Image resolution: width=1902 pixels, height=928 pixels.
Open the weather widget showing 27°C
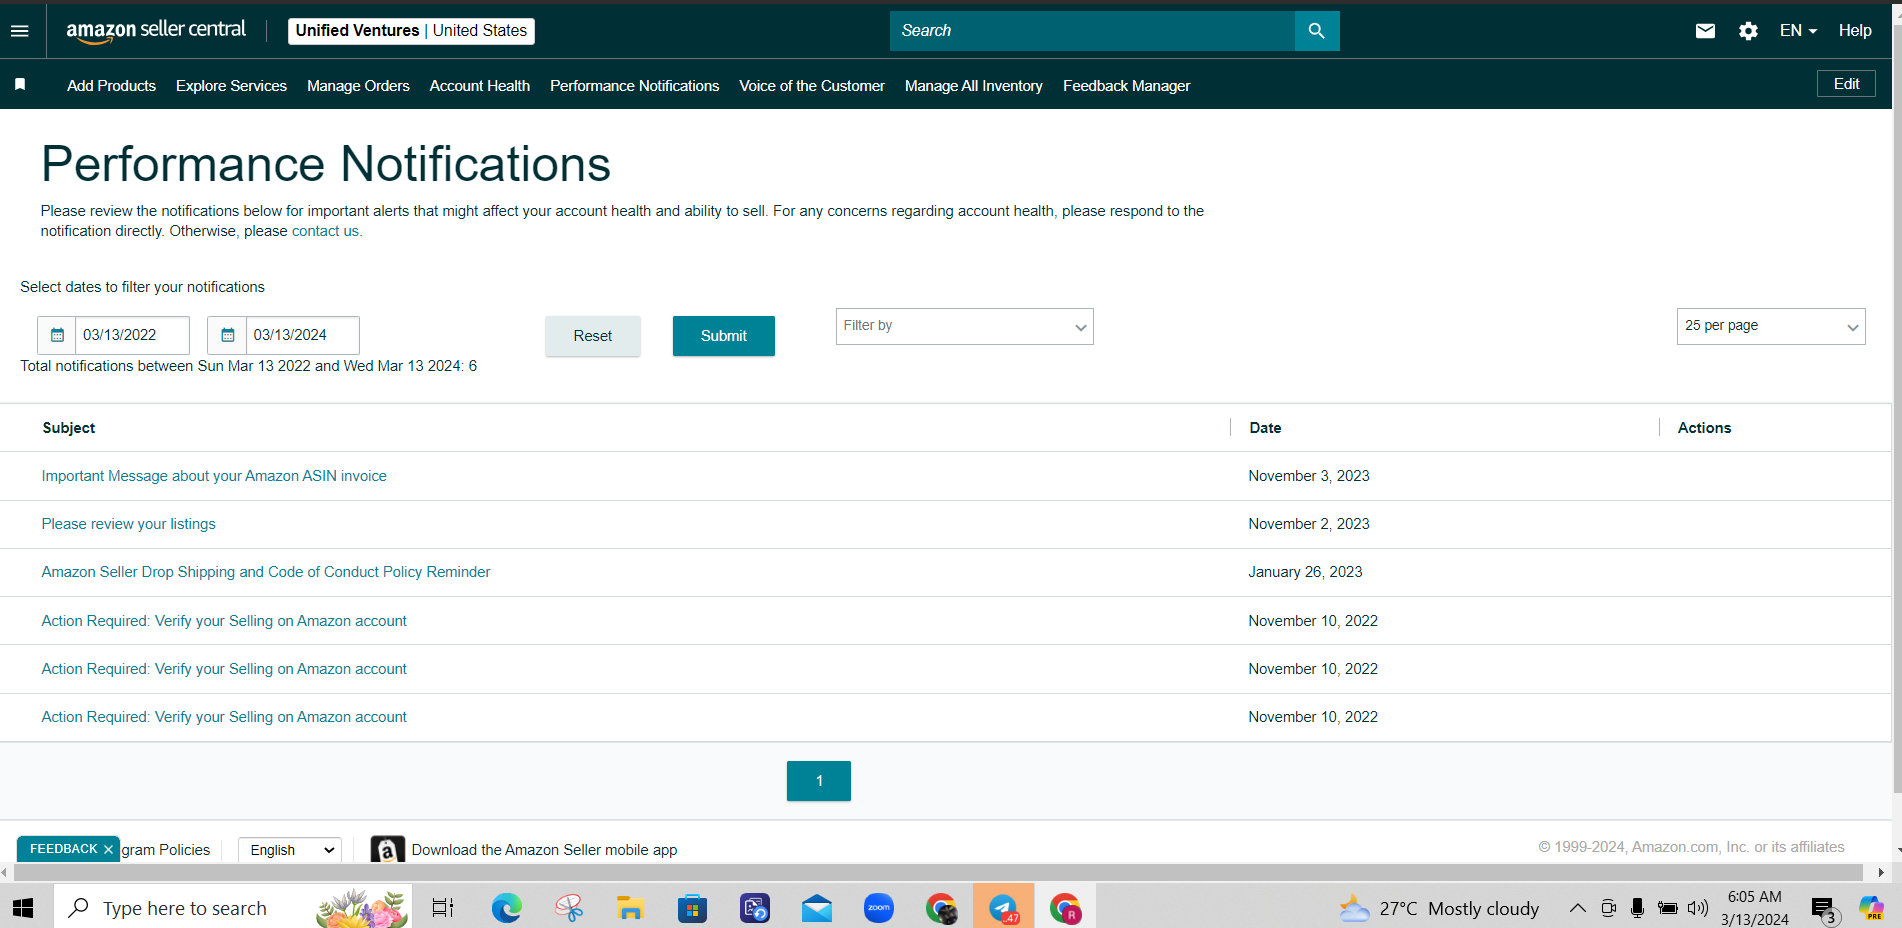[1440, 908]
